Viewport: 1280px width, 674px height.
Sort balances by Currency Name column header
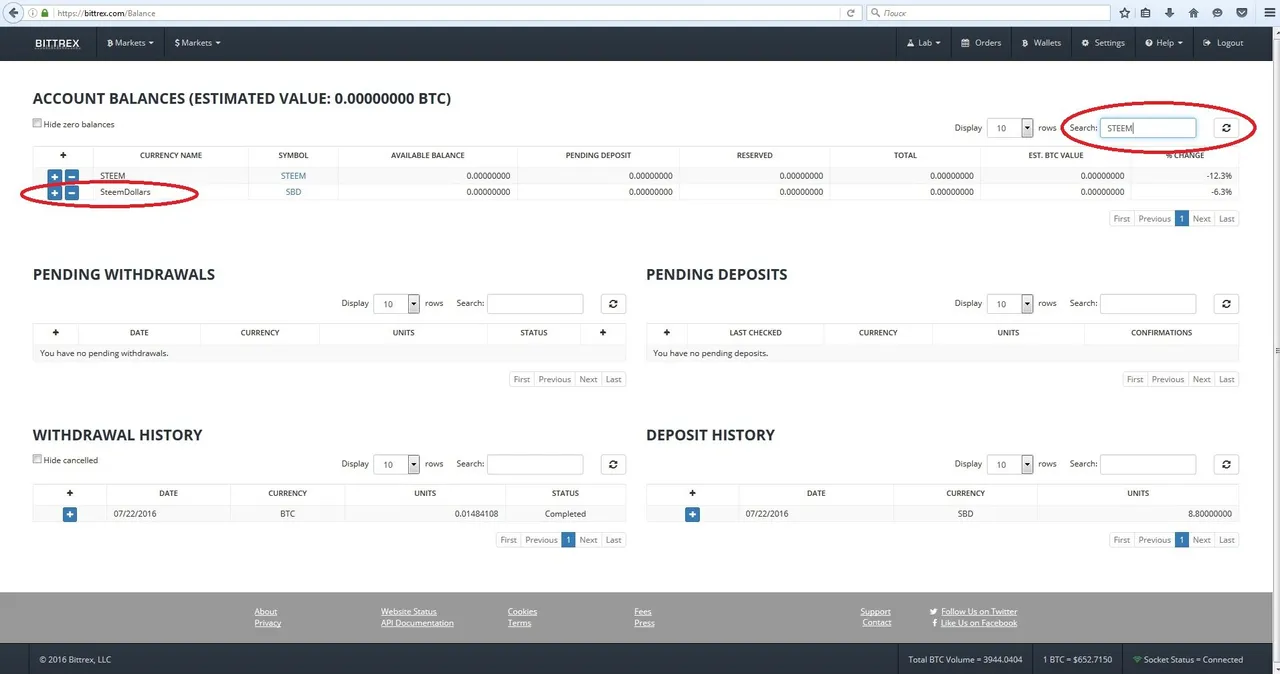point(171,156)
